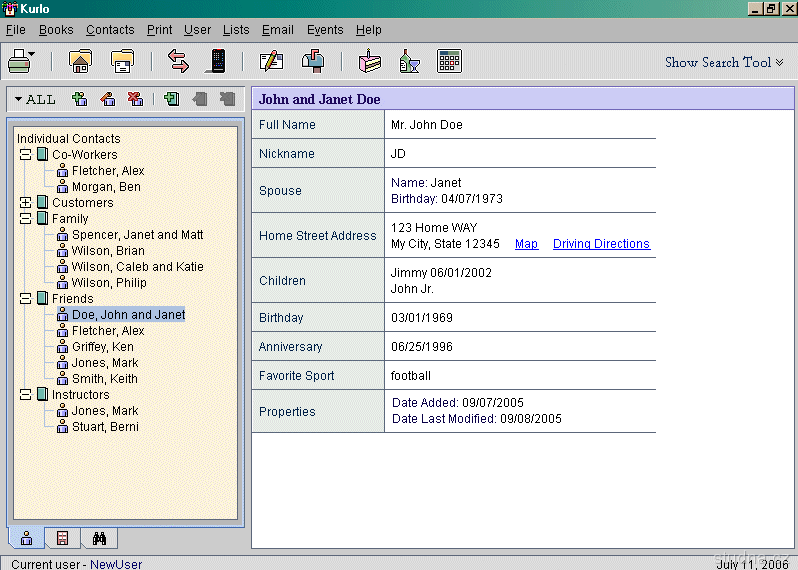Switch to the building companies tab
798x570 pixels.
(x=62, y=539)
